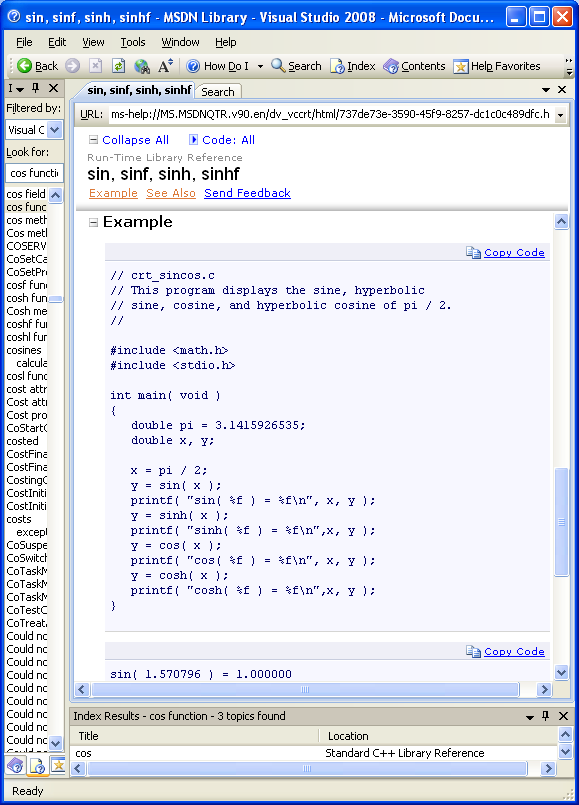Viewport: 579px width, 805px height.
Task: Open the File menu
Action: point(24,42)
